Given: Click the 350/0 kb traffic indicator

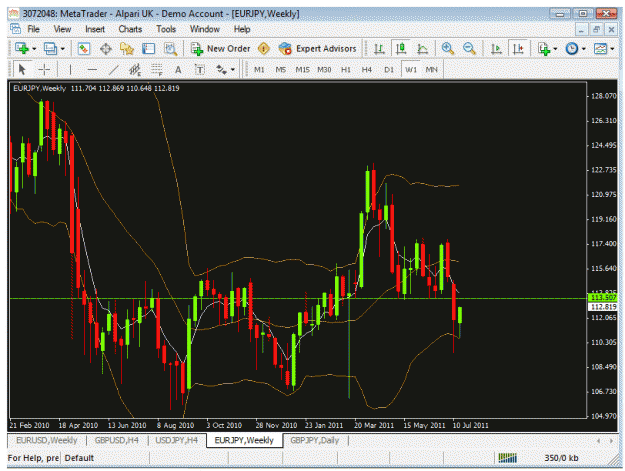Looking at the screenshot, I should point(561,458).
